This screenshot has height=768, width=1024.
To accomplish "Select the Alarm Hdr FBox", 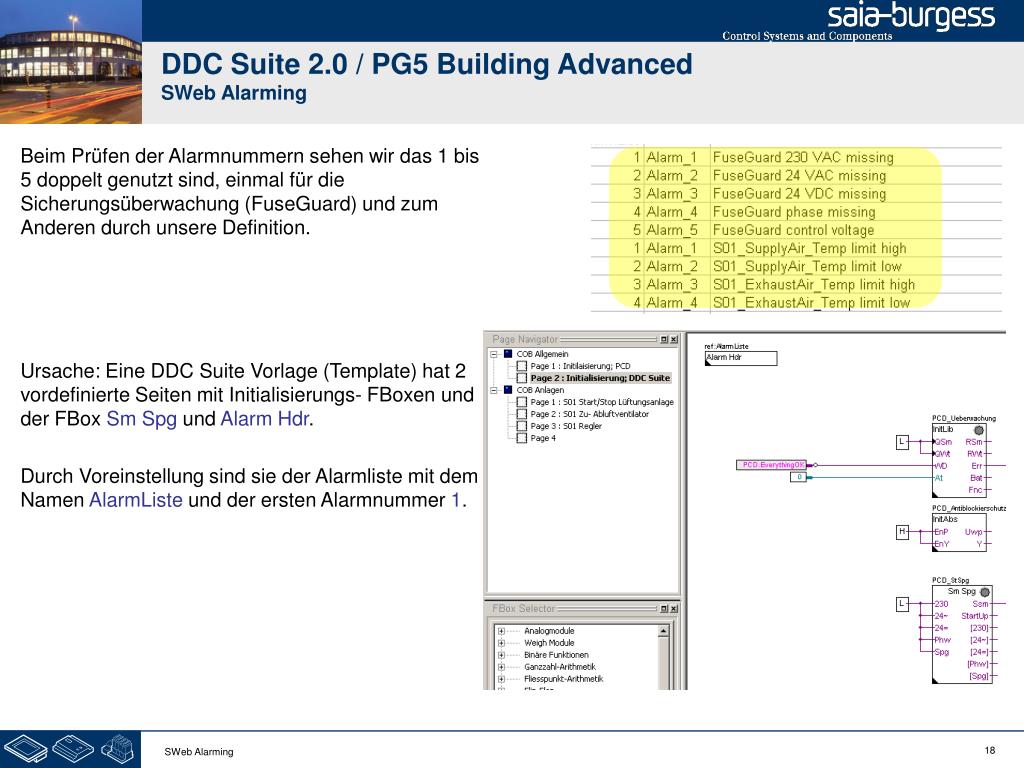I will click(x=741, y=359).
